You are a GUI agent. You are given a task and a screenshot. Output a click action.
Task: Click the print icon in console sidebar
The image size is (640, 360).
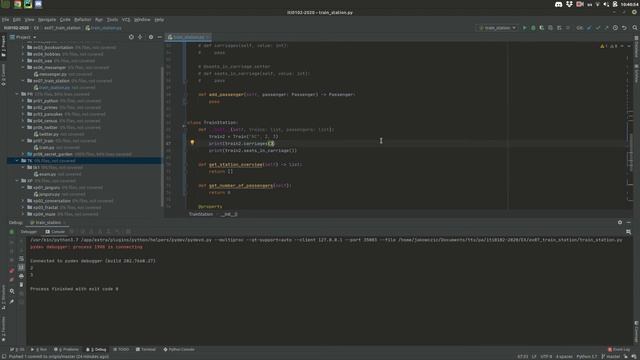[21, 276]
